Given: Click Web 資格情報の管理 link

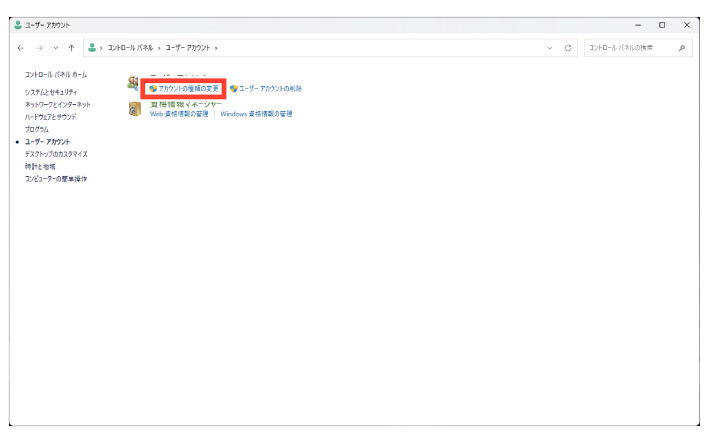Looking at the screenshot, I should pos(179,114).
